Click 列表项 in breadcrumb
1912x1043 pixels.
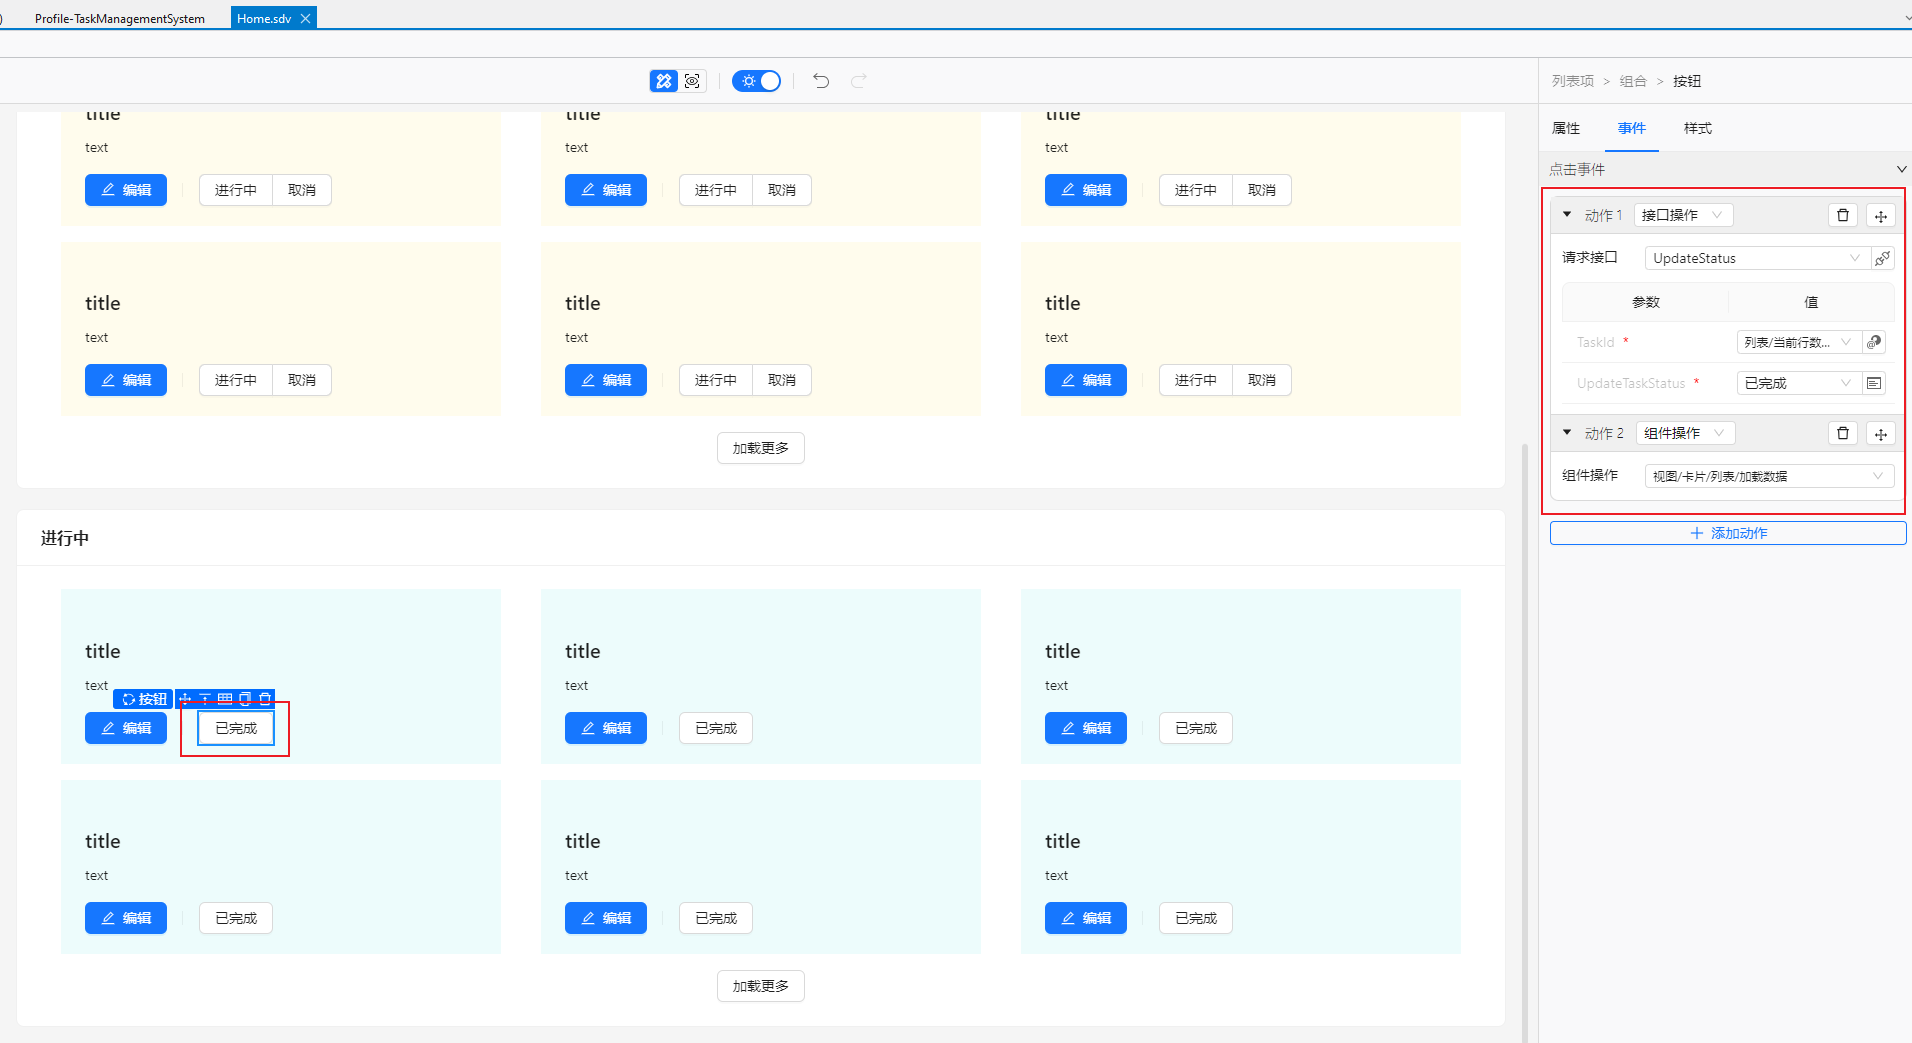(x=1573, y=81)
